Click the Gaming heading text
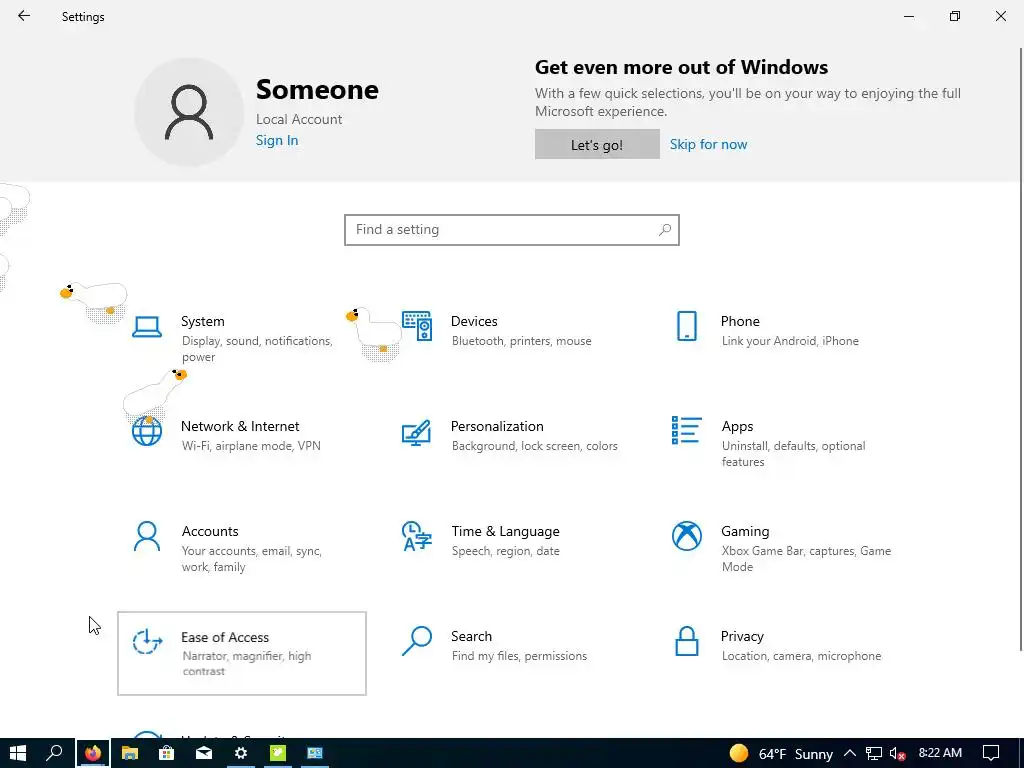Image resolution: width=1024 pixels, height=768 pixels. pos(745,532)
